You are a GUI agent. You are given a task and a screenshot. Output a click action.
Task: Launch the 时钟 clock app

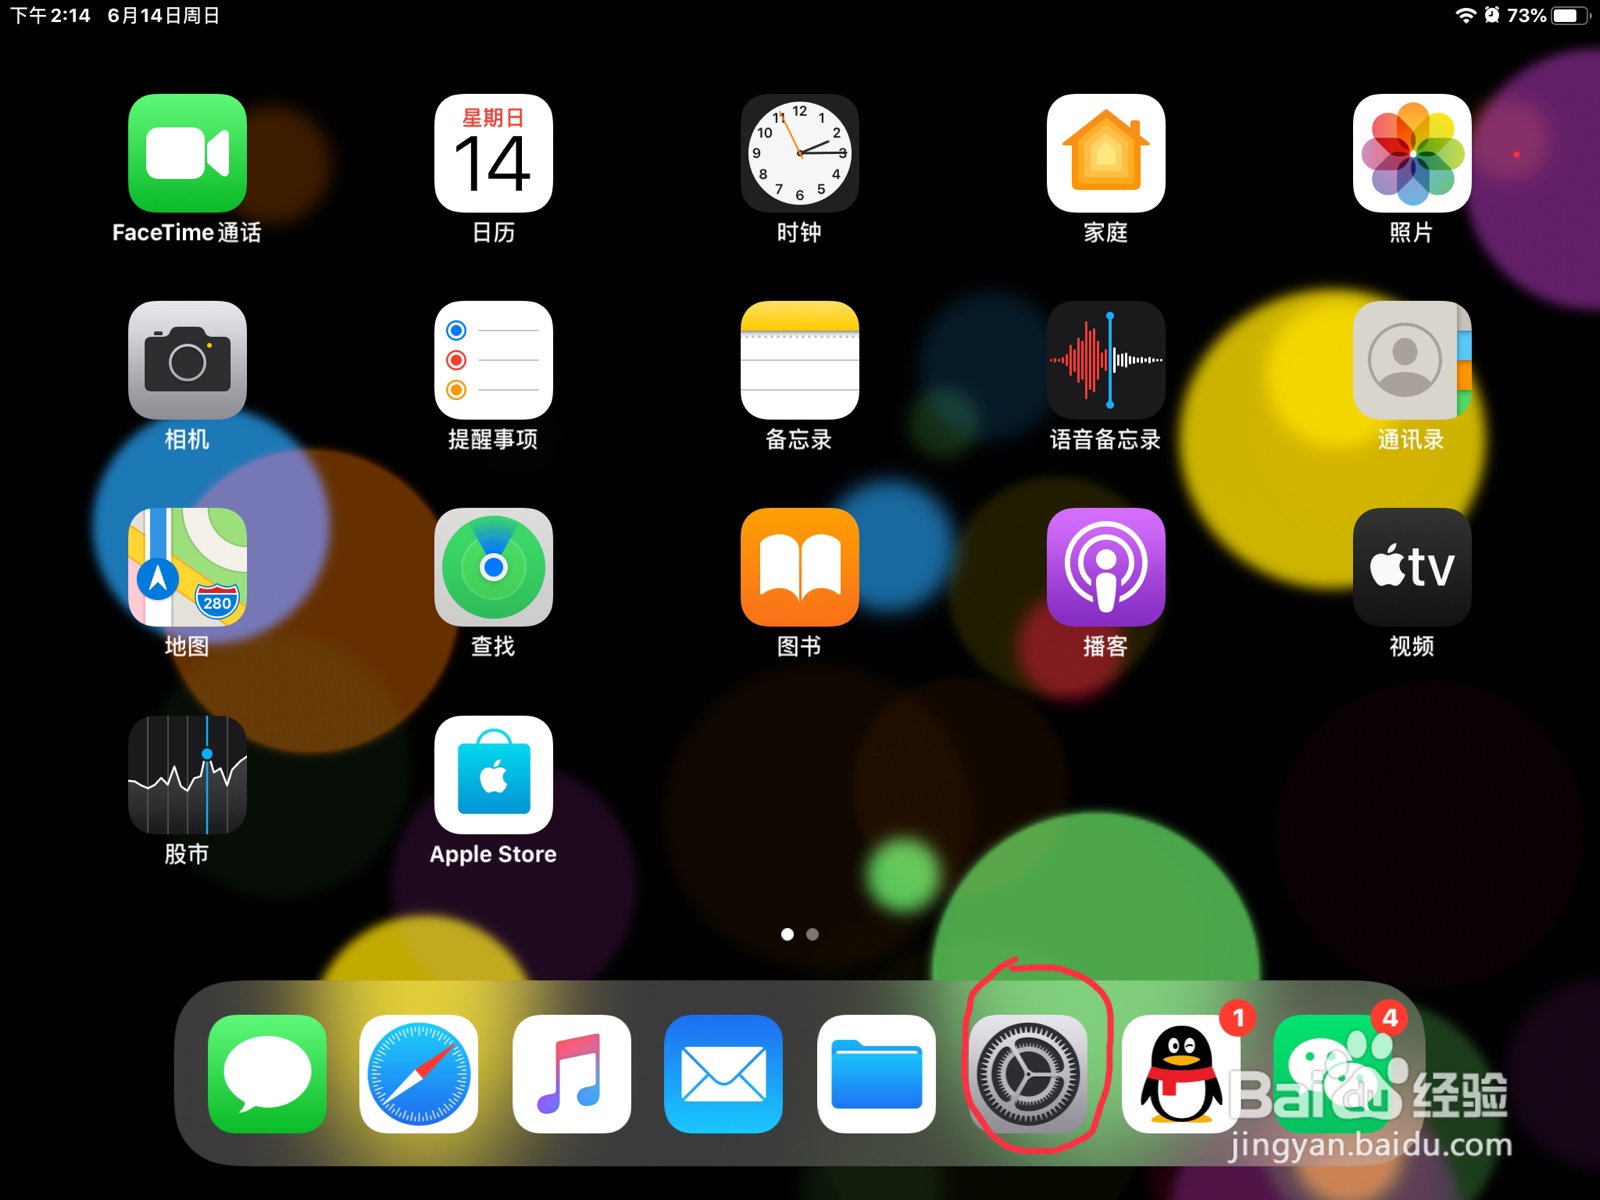pos(798,152)
